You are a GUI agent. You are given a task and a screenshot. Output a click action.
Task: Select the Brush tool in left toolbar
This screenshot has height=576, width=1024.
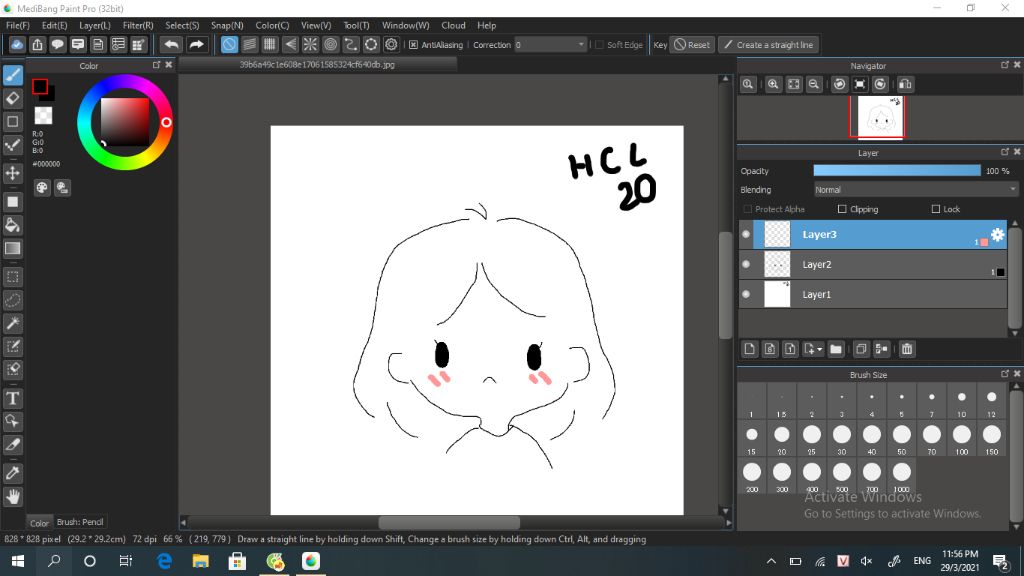pyautogui.click(x=12, y=75)
